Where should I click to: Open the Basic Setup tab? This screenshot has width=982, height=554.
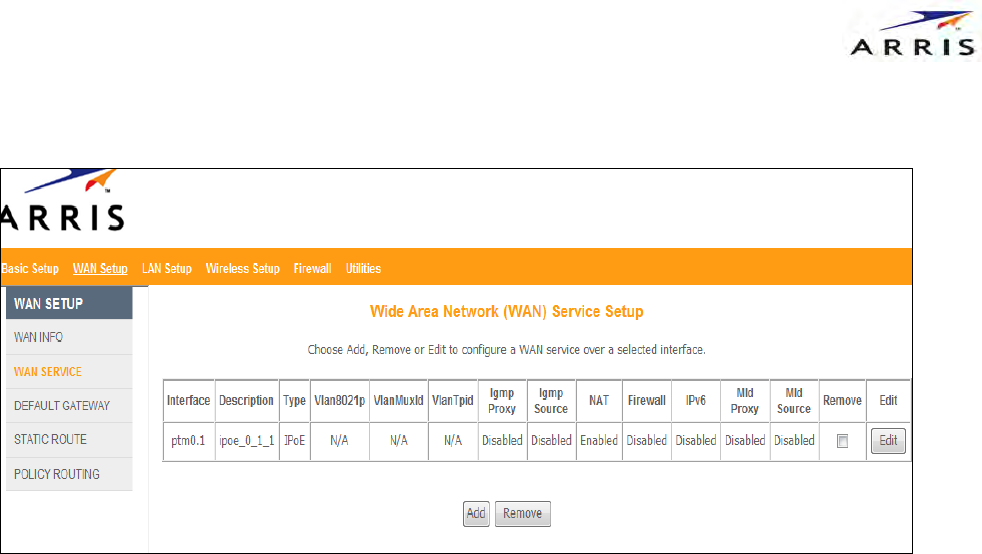tap(29, 269)
